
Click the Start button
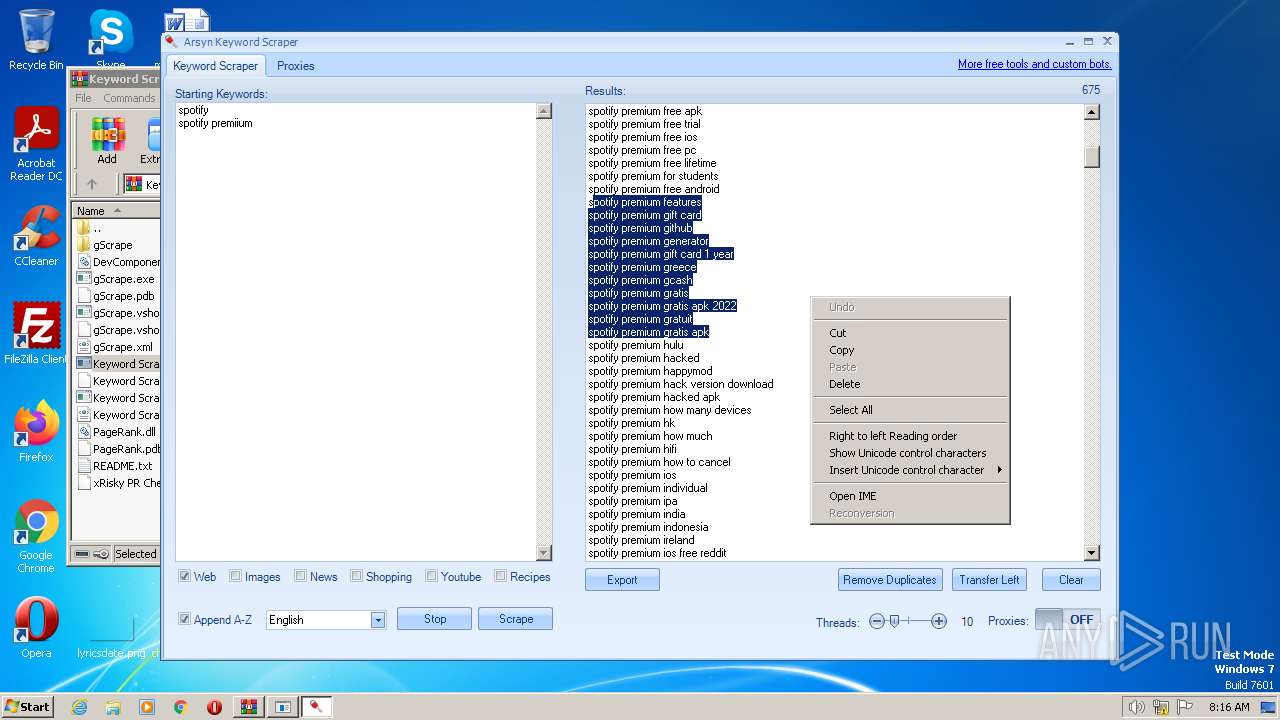pos(28,707)
